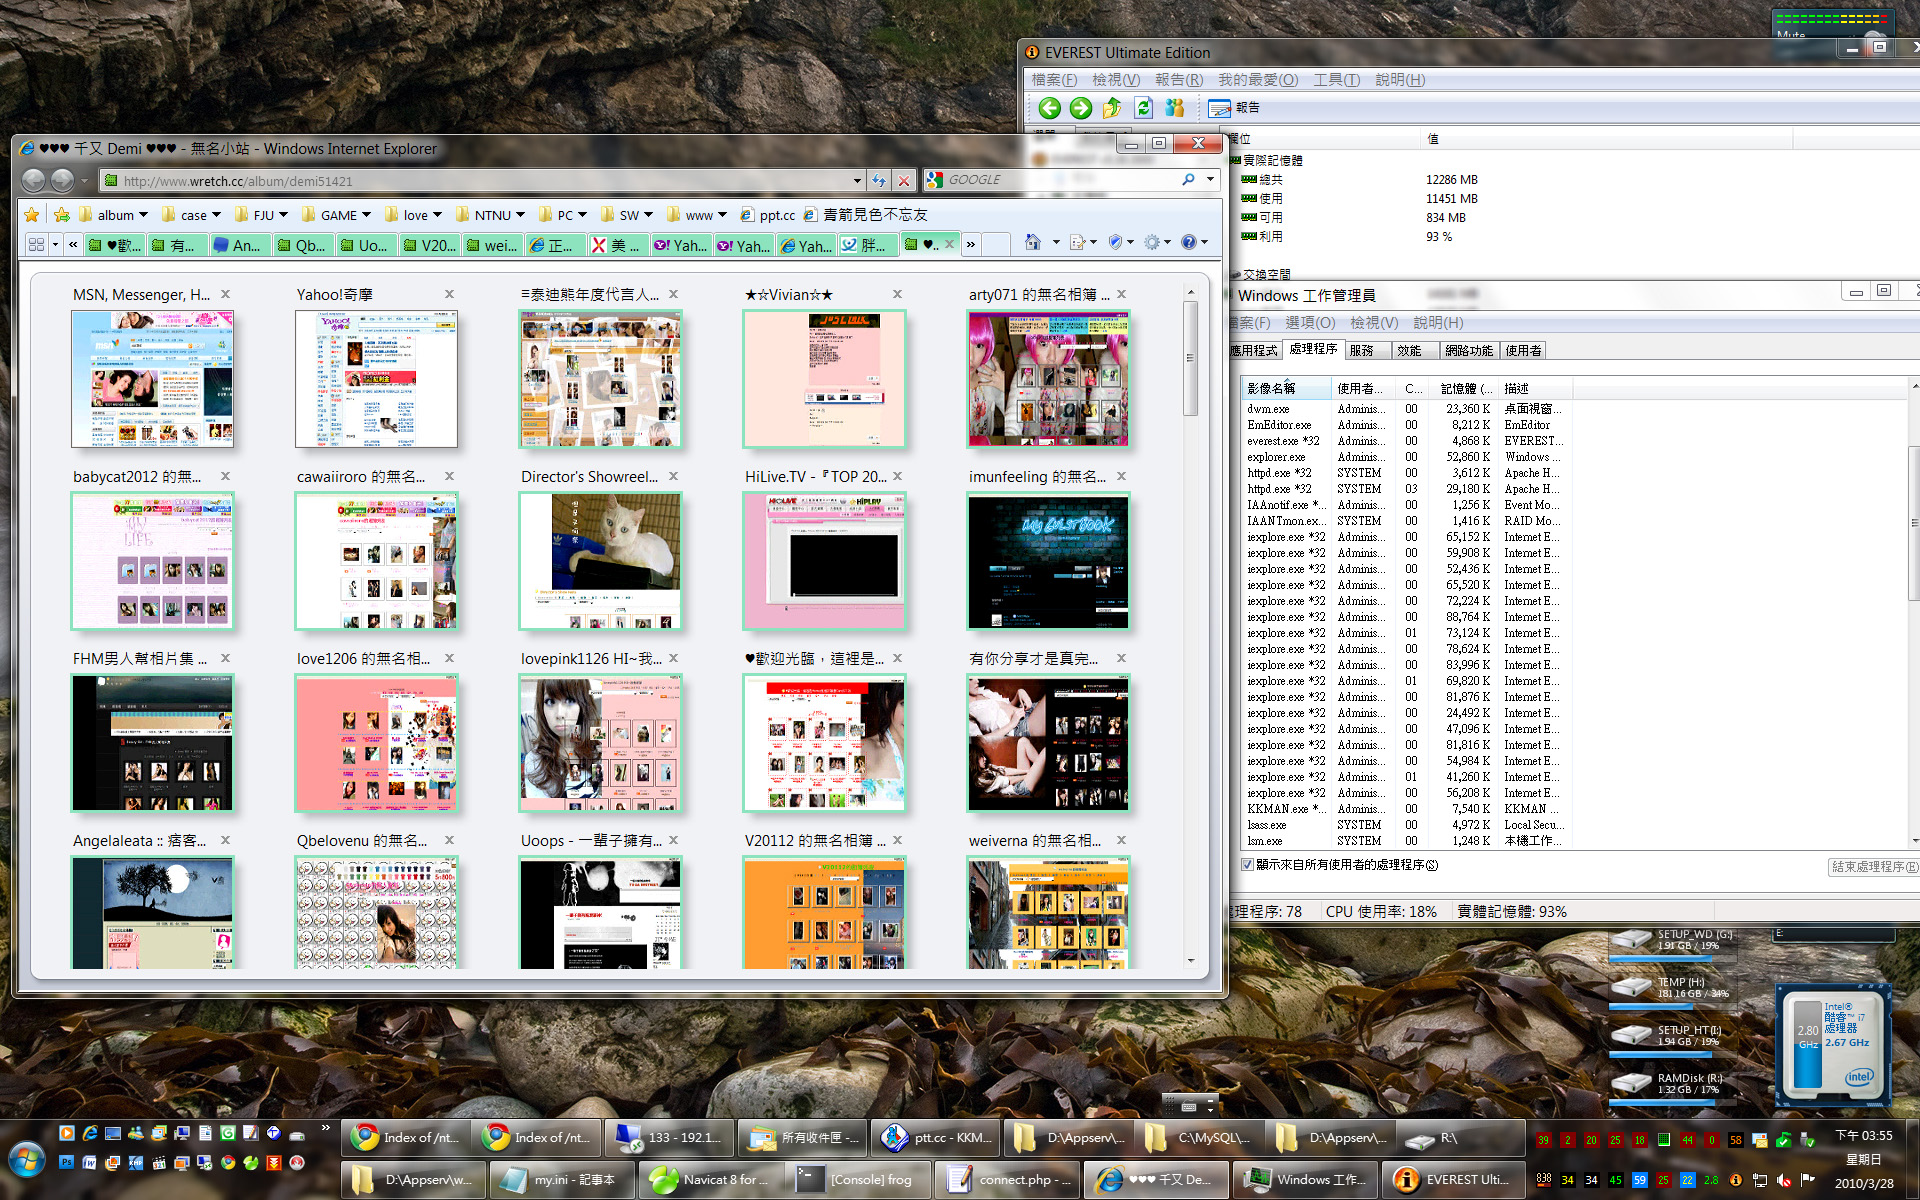Open the Quick Tabs grid icon
Screen dimensions: 1920x1200
point(36,244)
